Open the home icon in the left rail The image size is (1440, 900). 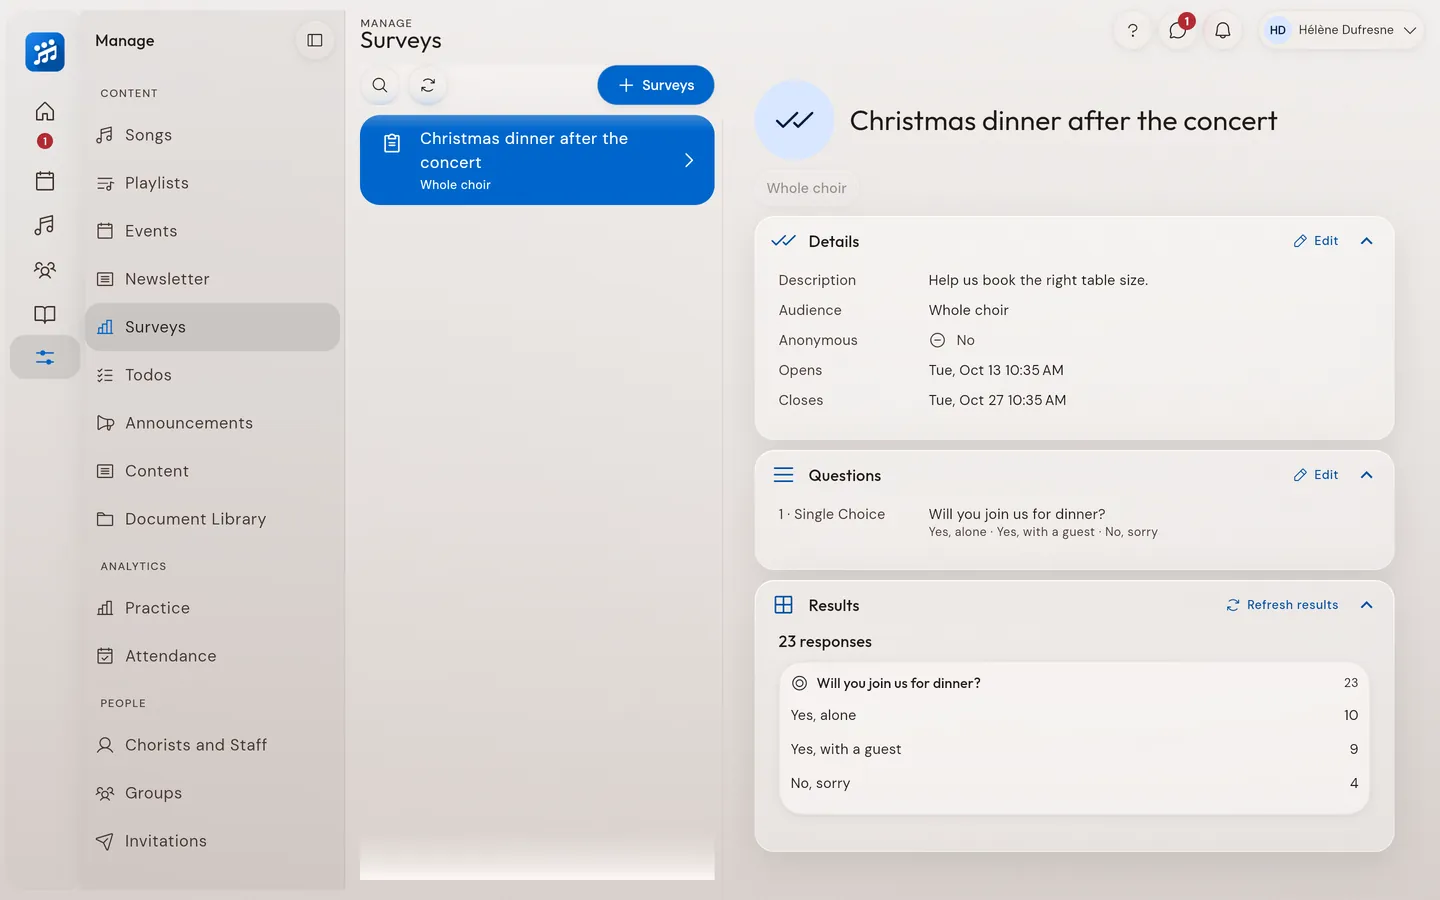click(x=45, y=111)
